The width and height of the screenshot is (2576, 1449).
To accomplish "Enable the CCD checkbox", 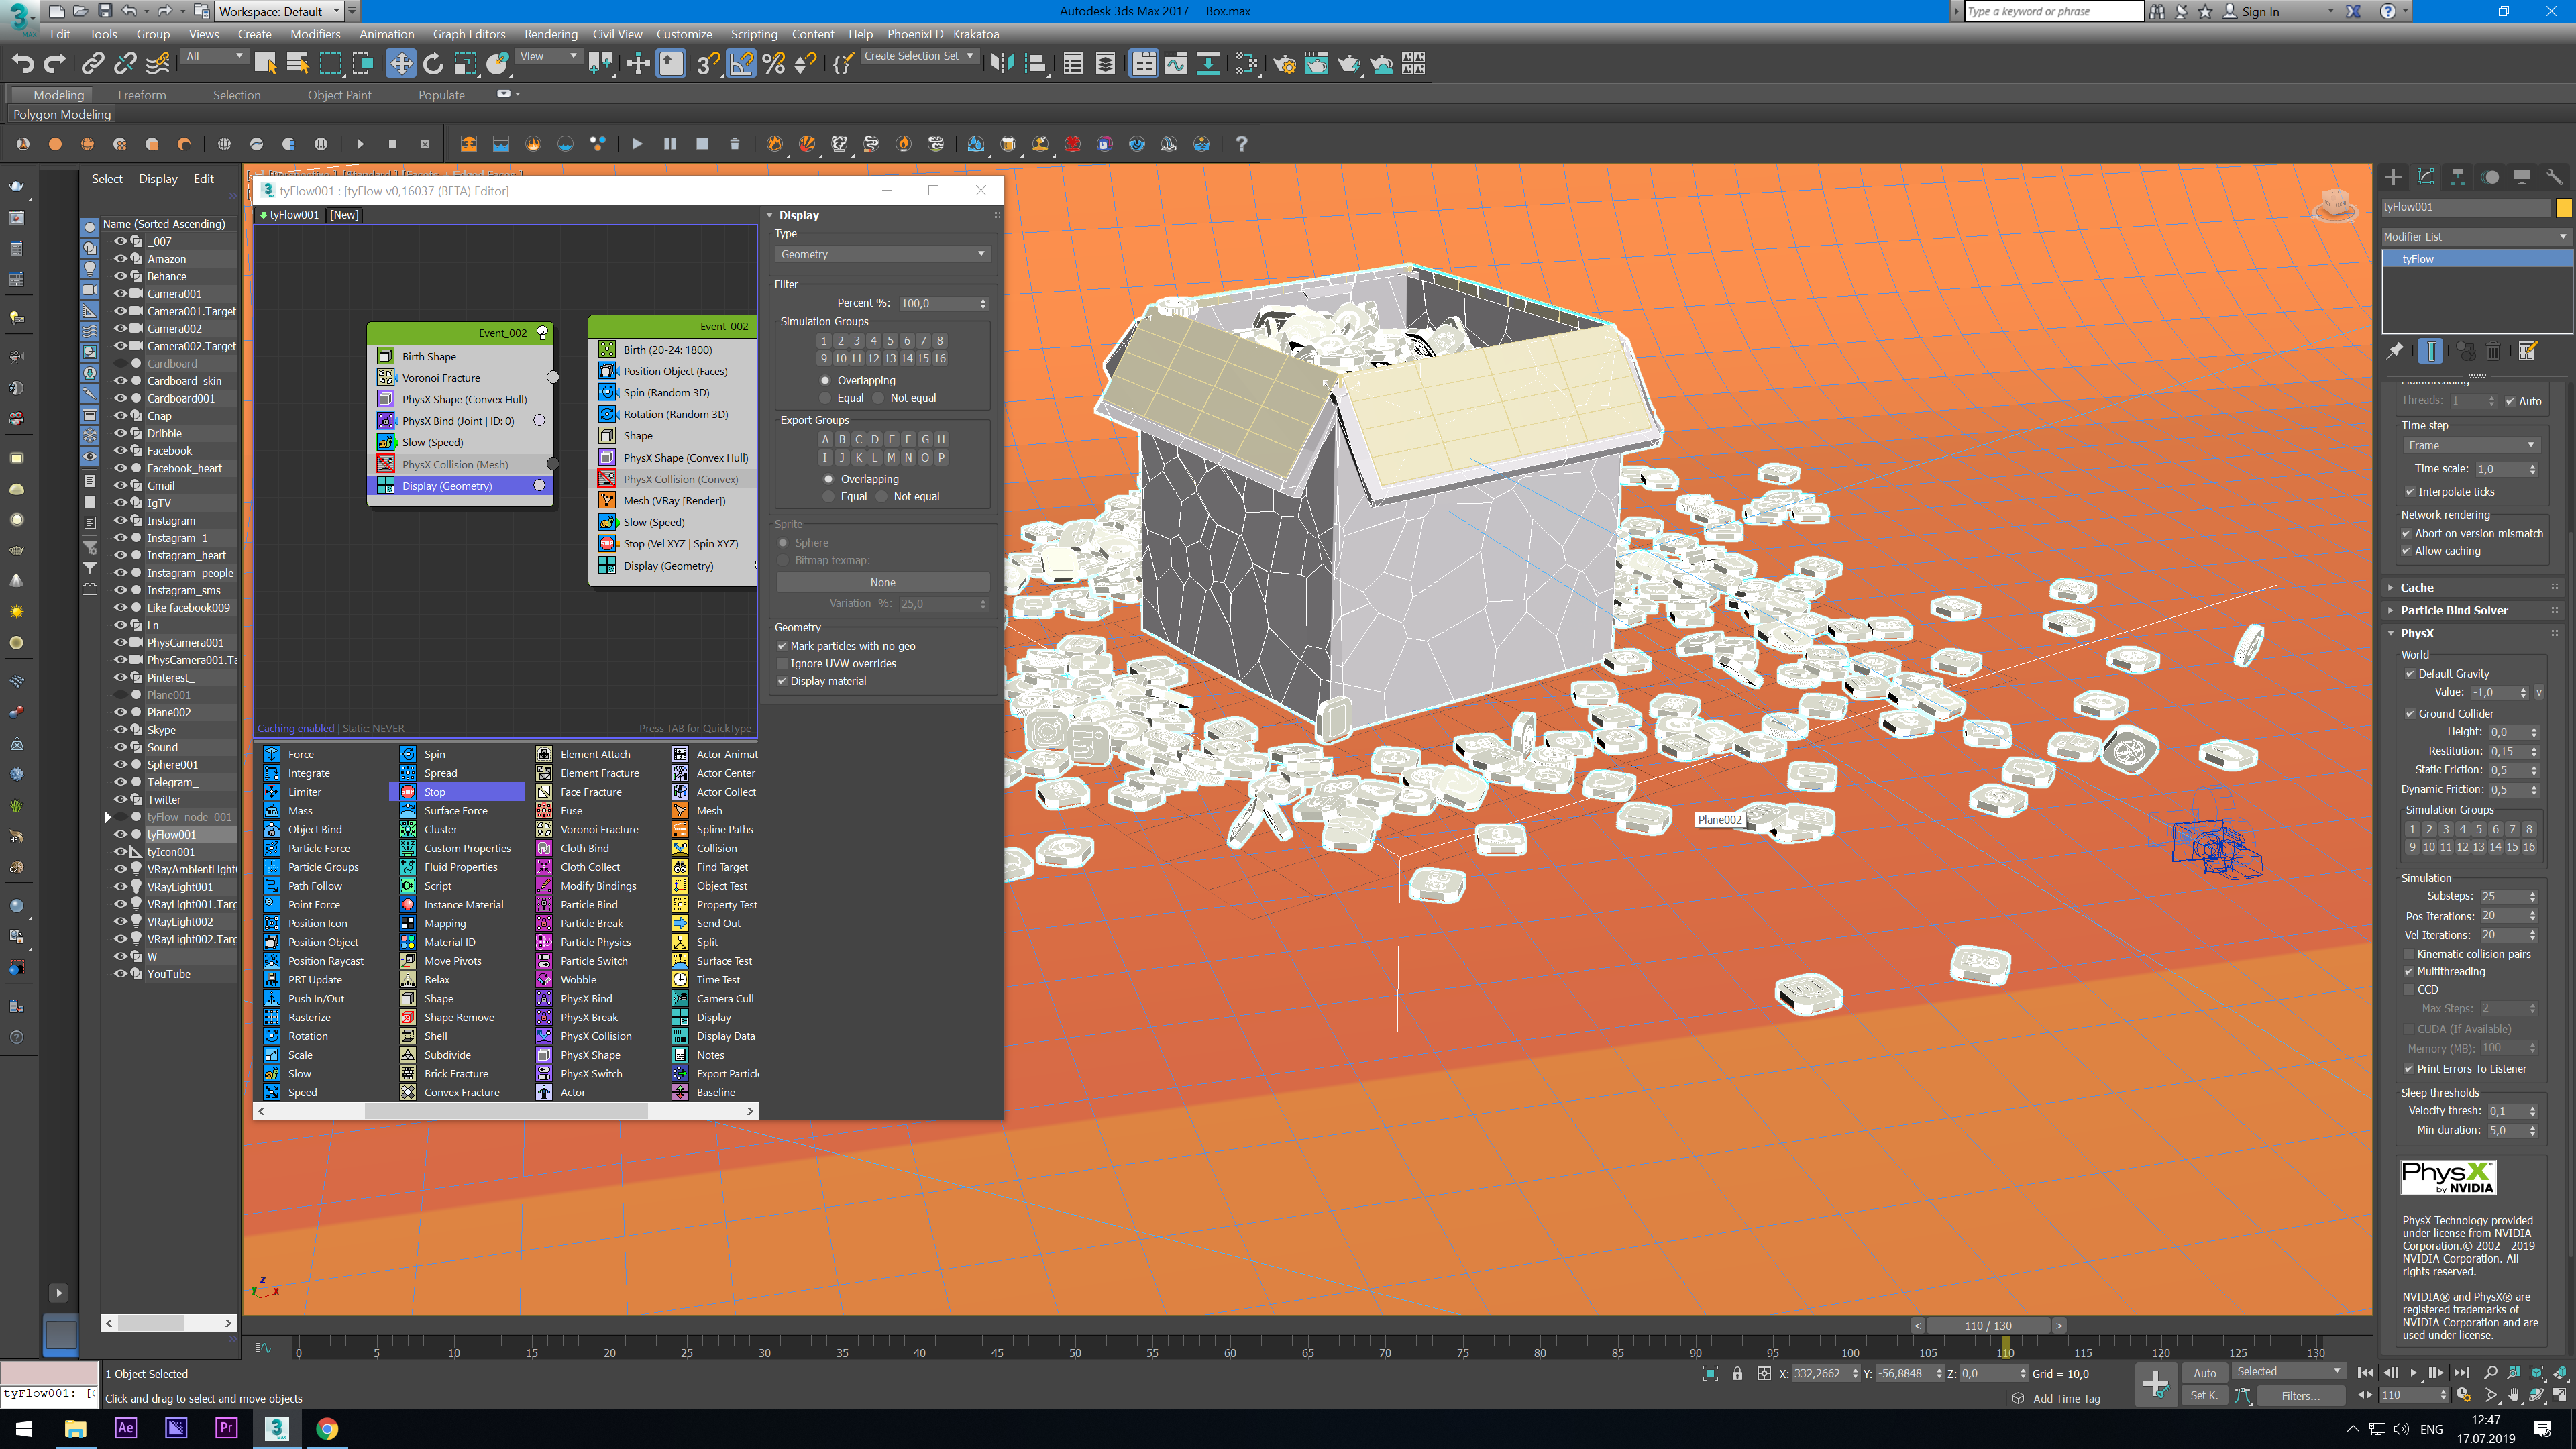I will click(x=2410, y=989).
